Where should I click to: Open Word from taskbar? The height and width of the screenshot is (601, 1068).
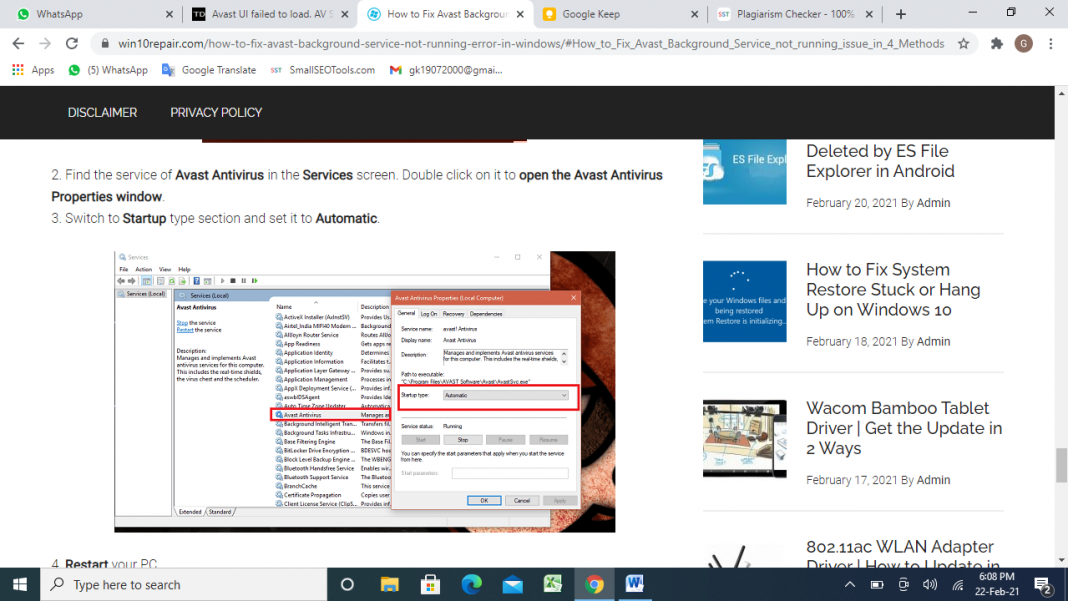tap(635, 585)
